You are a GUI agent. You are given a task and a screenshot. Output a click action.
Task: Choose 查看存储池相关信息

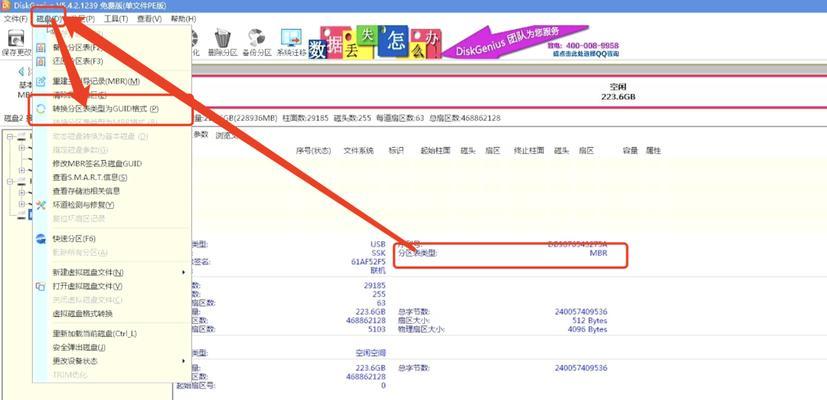86,191
